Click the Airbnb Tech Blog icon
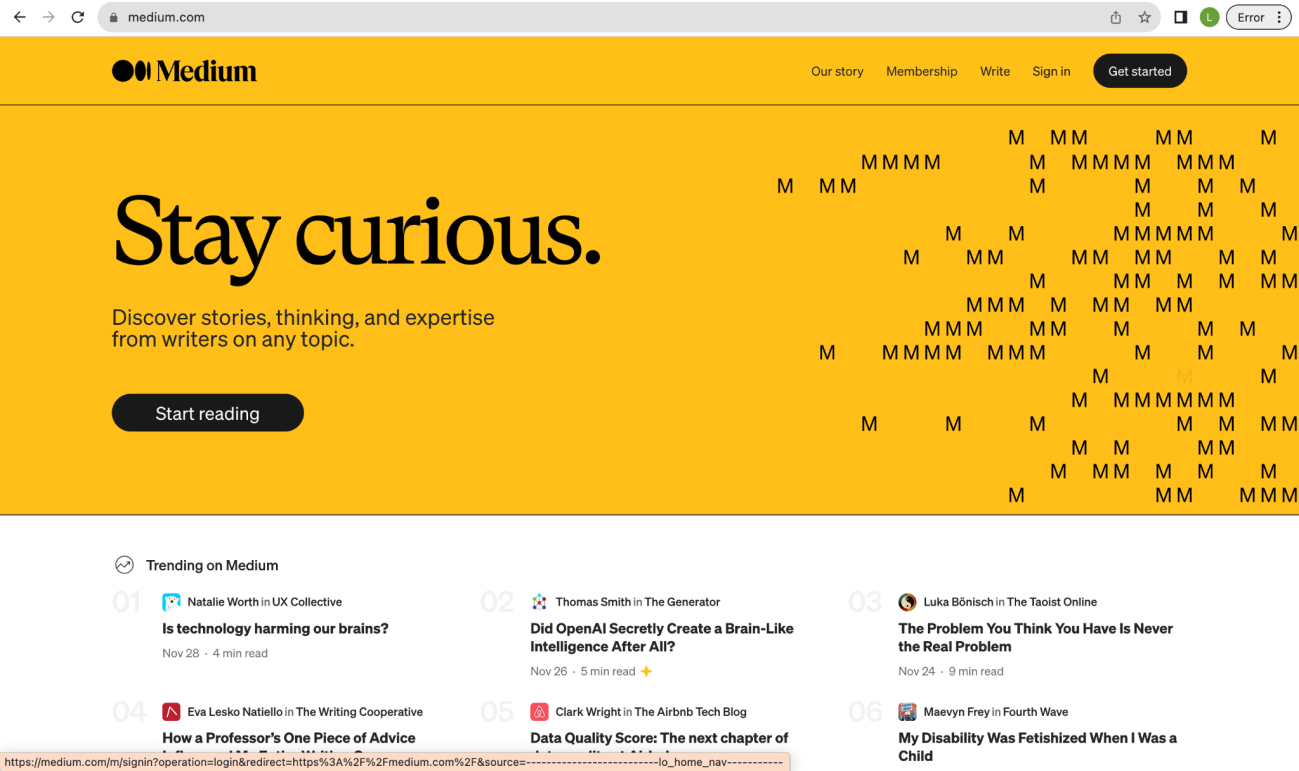The image size is (1299, 771). (x=539, y=712)
